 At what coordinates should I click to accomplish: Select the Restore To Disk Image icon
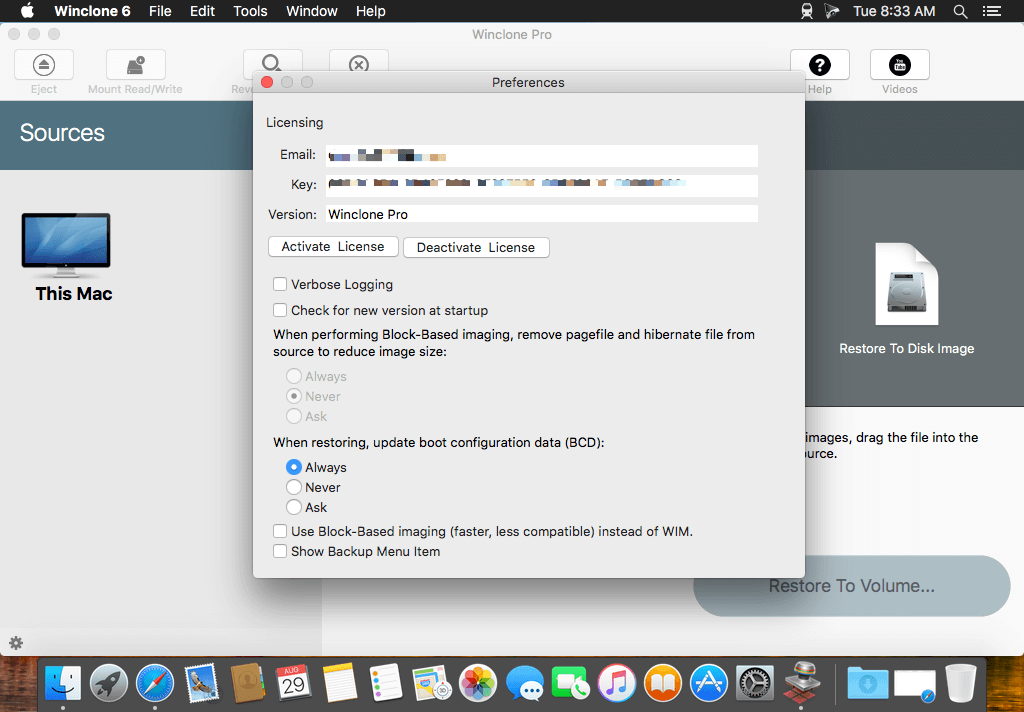pyautogui.click(x=906, y=284)
